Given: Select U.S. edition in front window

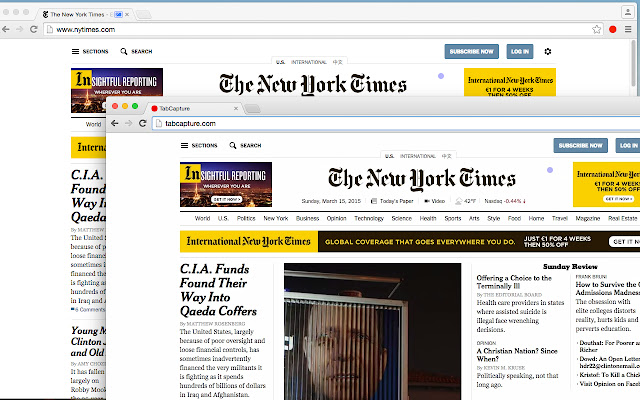Looking at the screenshot, I should 389,156.
